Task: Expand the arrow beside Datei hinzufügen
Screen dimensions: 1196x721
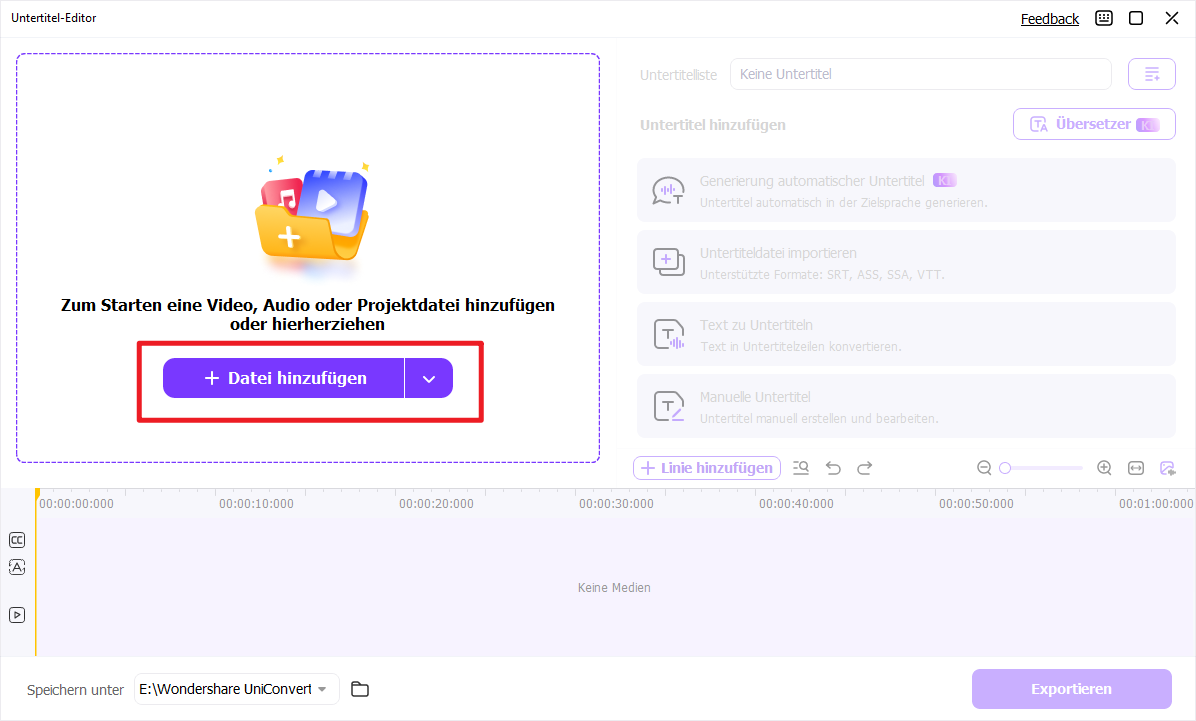Action: pyautogui.click(x=429, y=378)
